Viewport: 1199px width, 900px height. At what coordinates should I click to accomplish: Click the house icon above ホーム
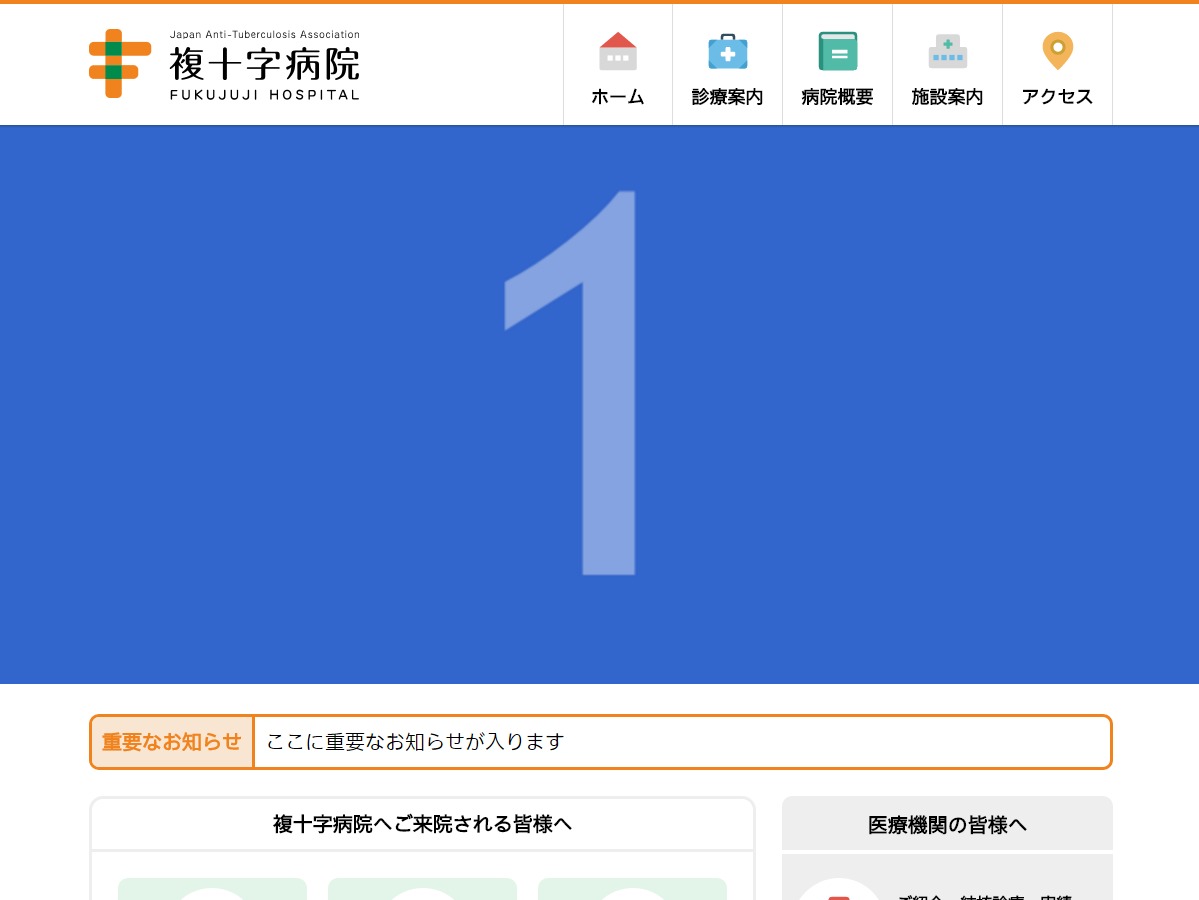[618, 51]
